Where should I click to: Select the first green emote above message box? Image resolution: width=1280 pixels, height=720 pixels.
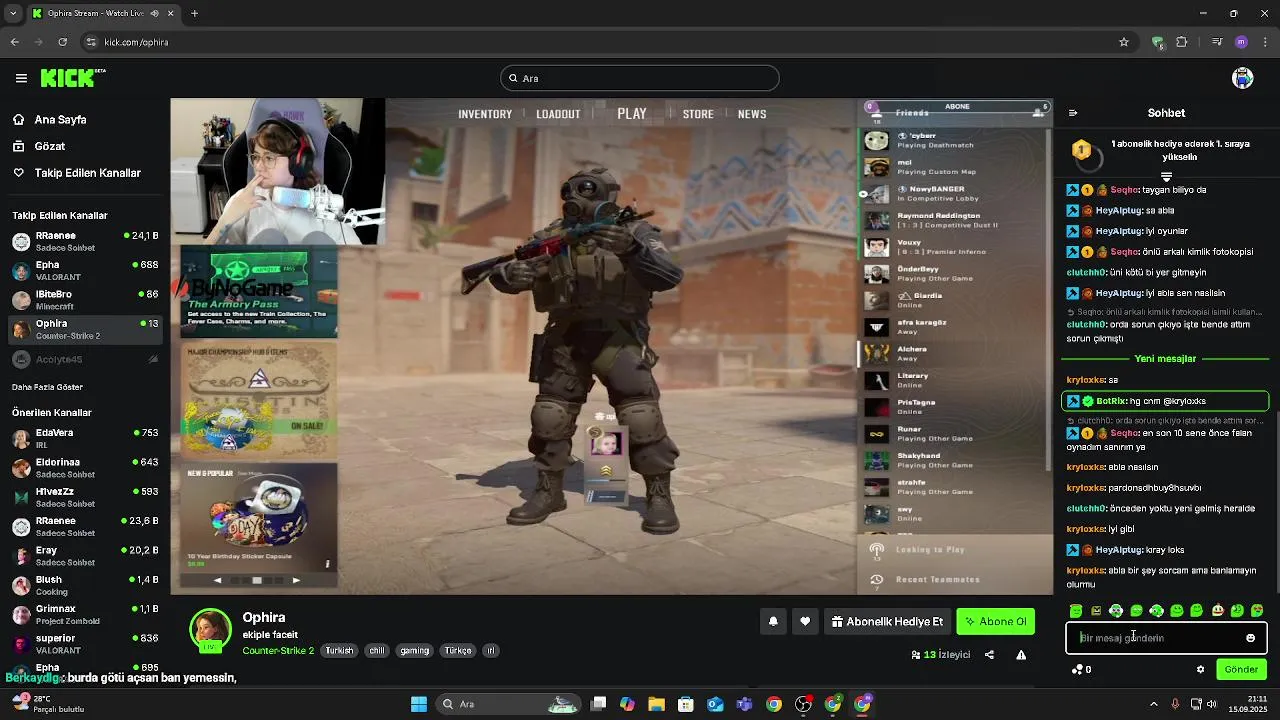click(1076, 611)
